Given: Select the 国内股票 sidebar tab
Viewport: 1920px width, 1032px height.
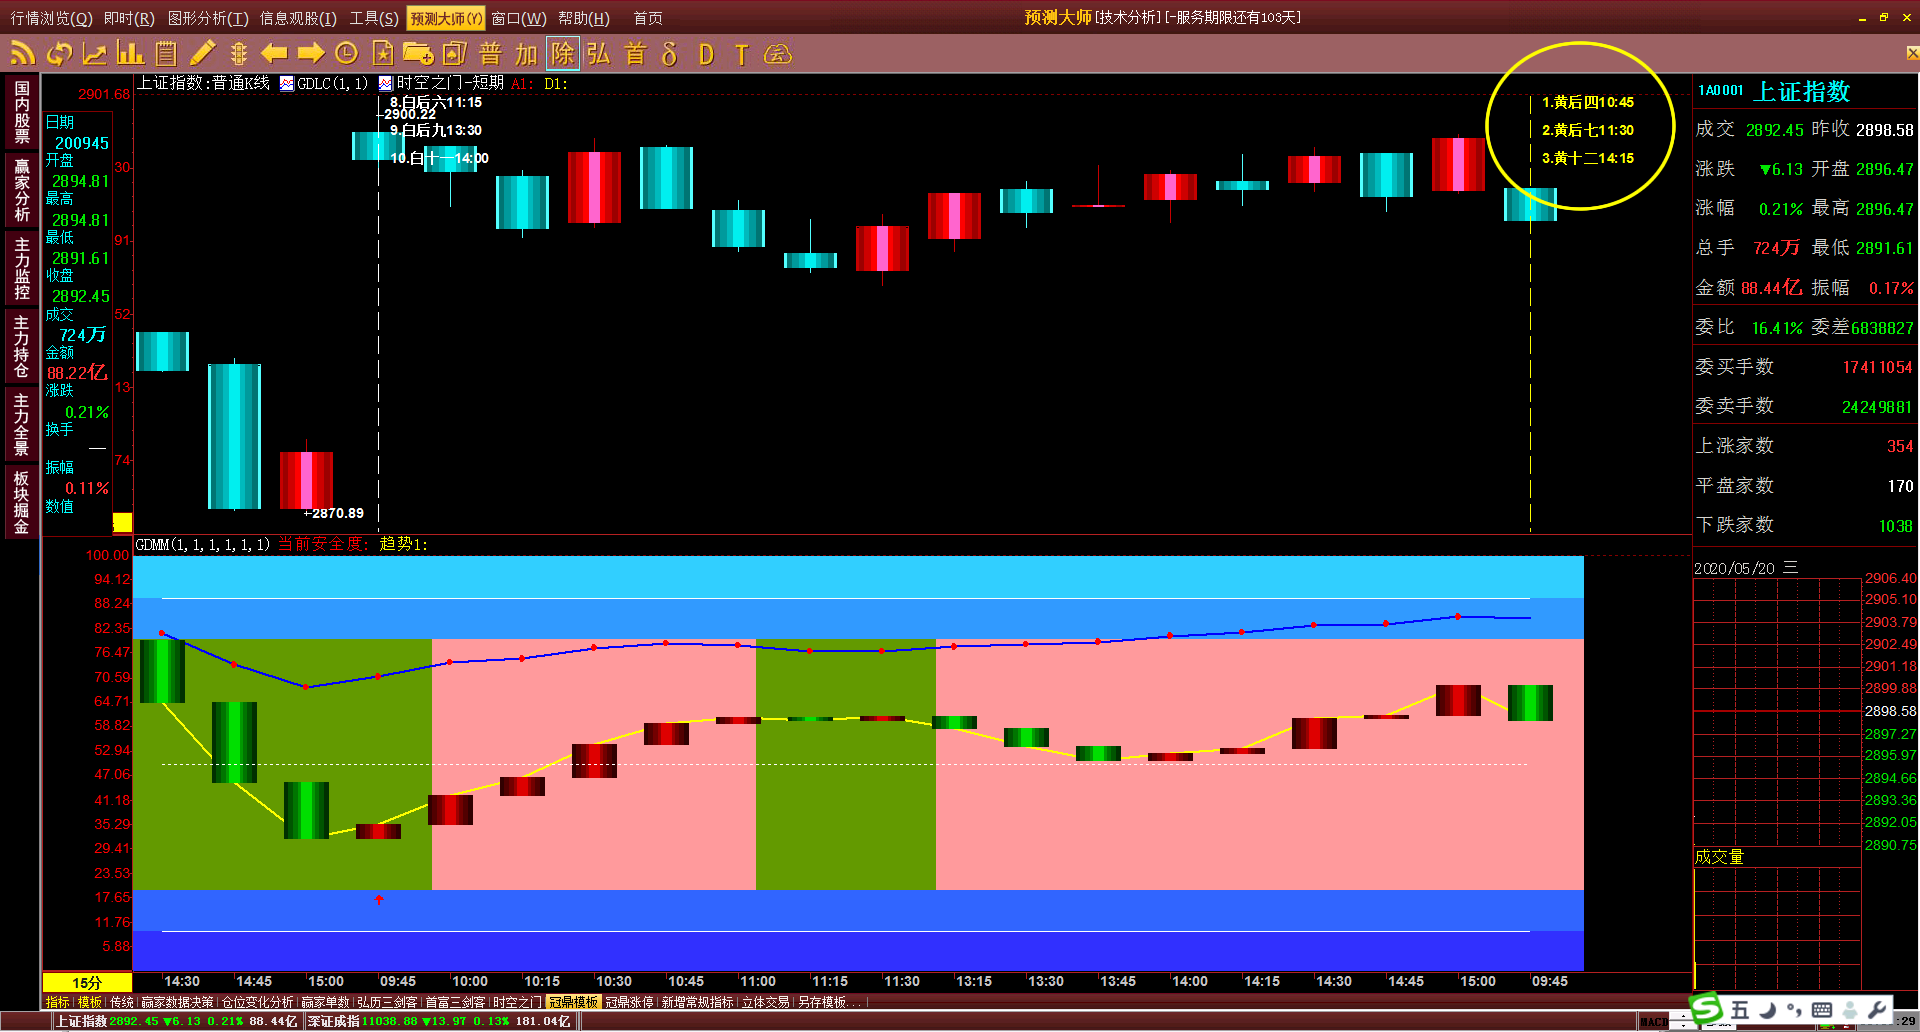Looking at the screenshot, I should pyautogui.click(x=22, y=112).
